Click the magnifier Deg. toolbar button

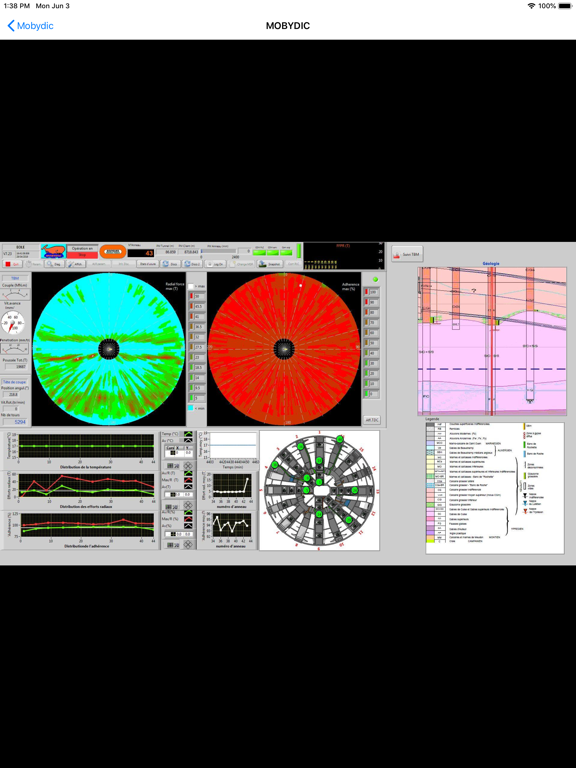(x=54, y=264)
